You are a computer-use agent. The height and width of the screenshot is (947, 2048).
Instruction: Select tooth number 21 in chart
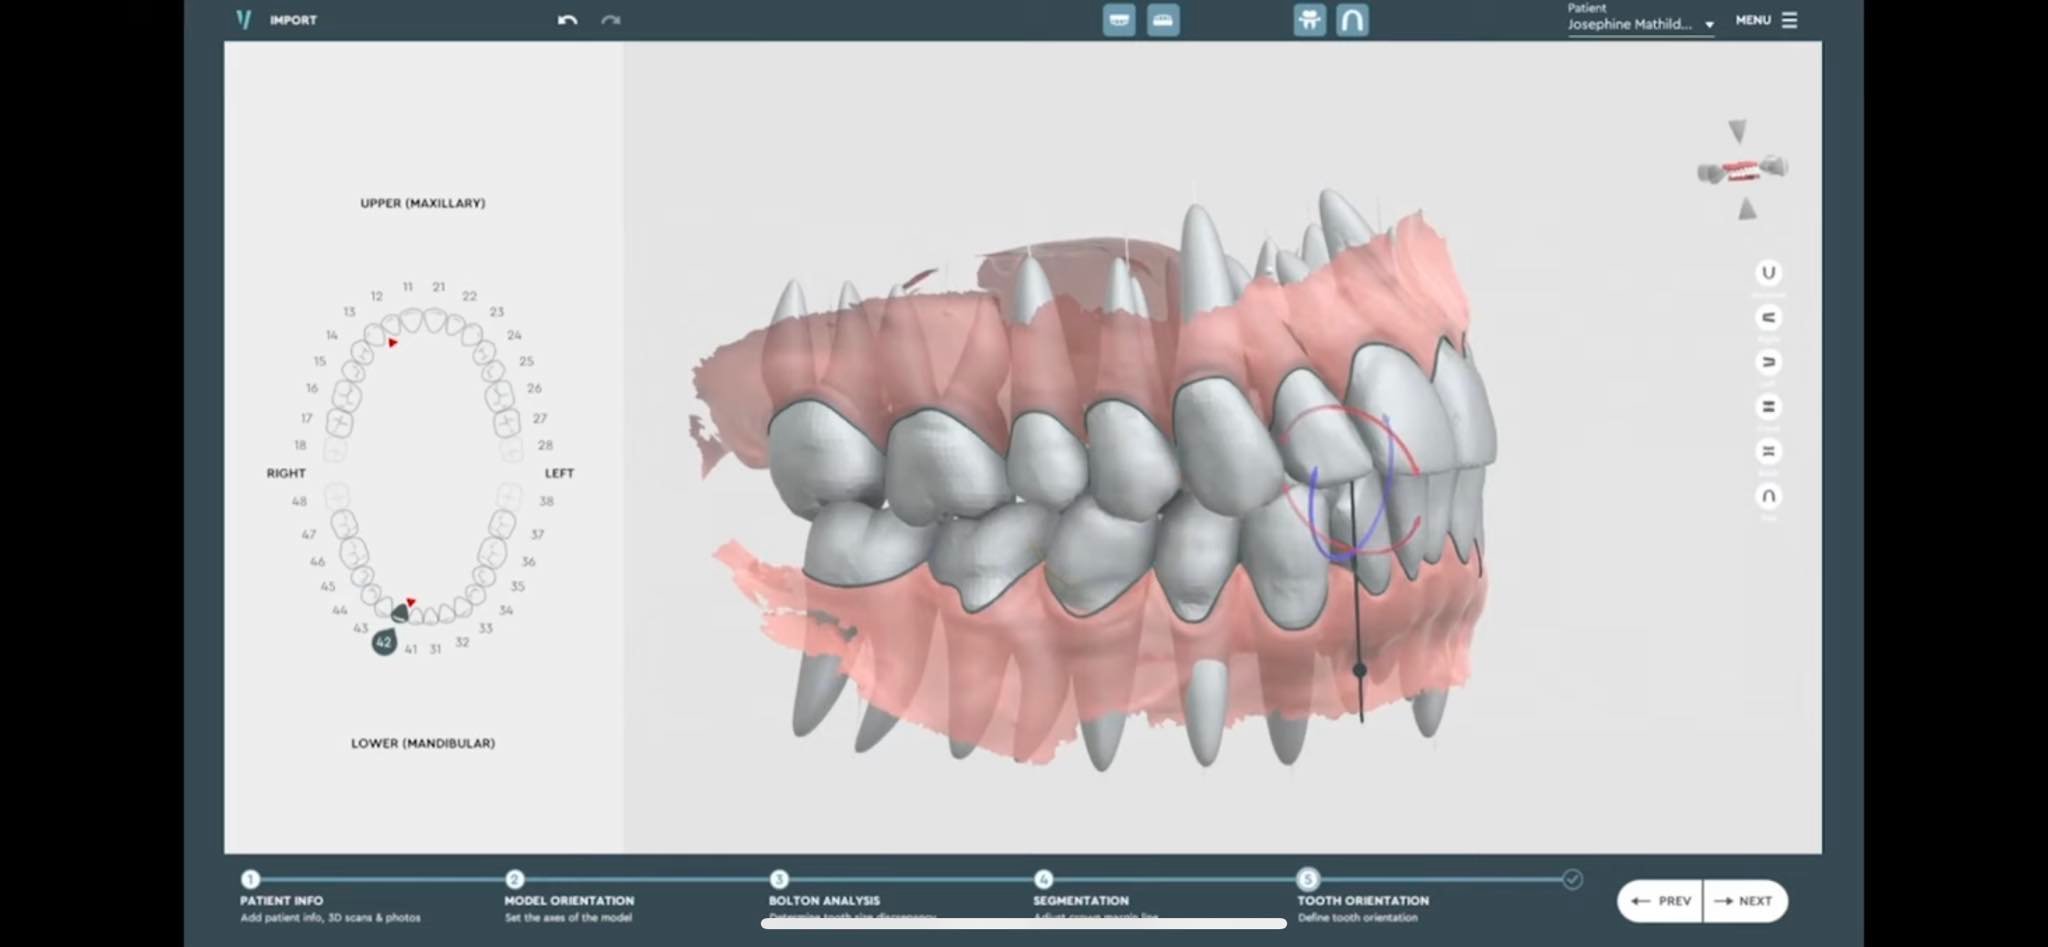pos(438,287)
